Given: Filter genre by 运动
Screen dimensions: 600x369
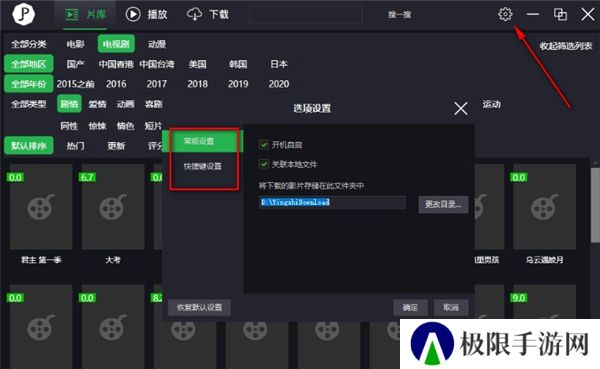Looking at the screenshot, I should (491, 104).
